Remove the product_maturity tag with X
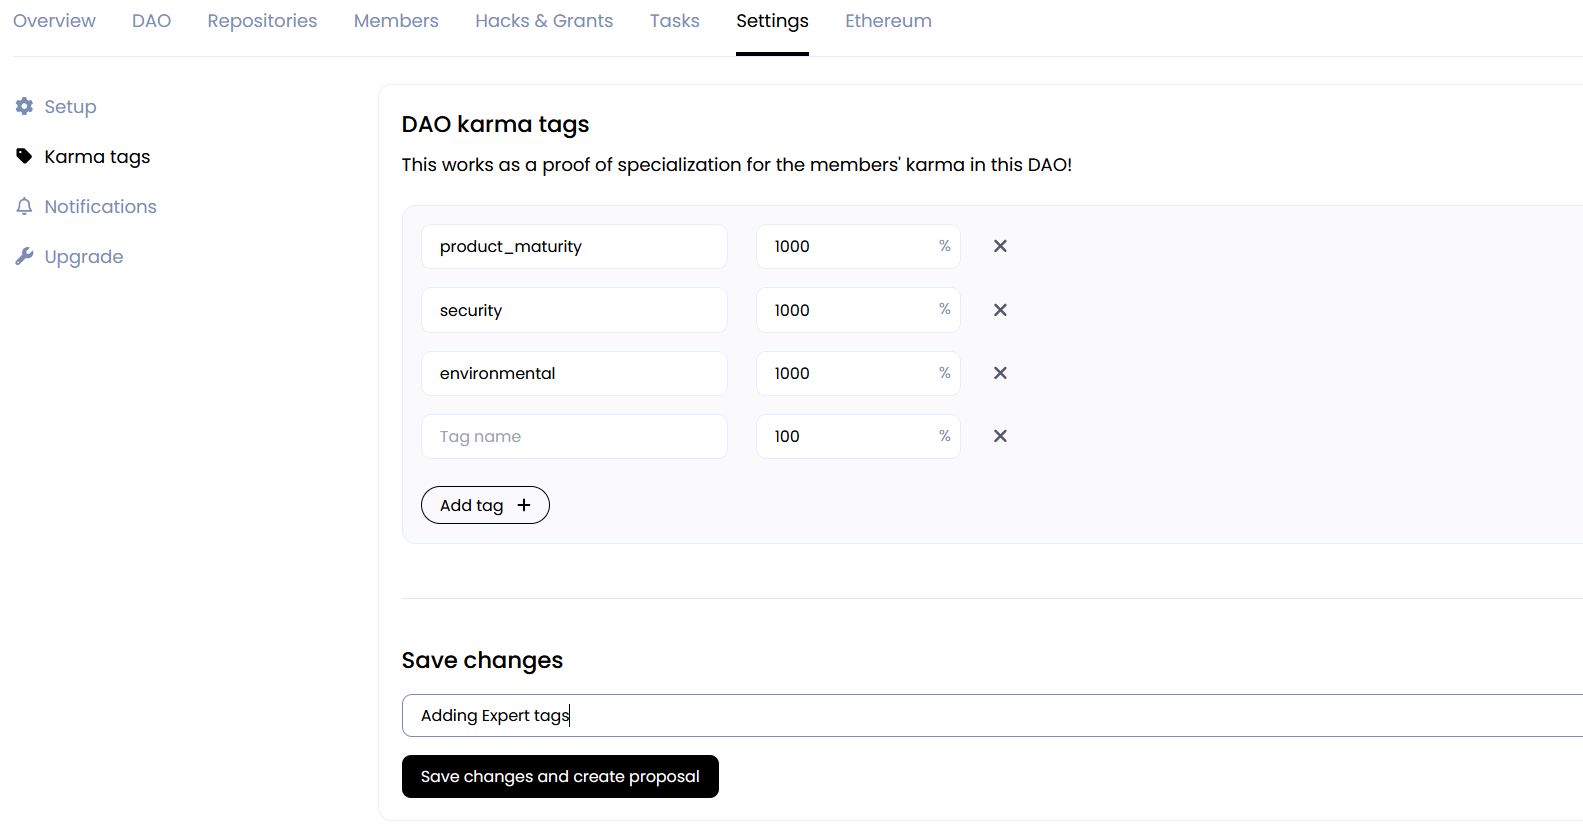This screenshot has width=1583, height=831. click(1000, 246)
